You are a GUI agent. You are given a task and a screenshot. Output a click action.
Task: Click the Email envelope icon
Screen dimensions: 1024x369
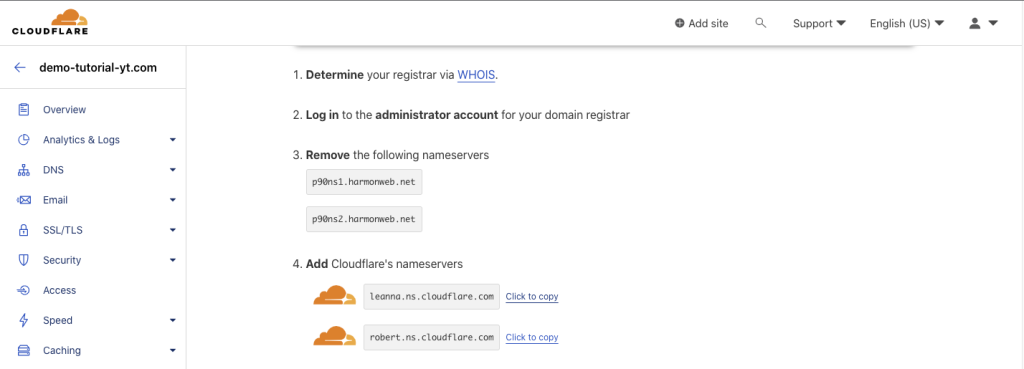24,200
